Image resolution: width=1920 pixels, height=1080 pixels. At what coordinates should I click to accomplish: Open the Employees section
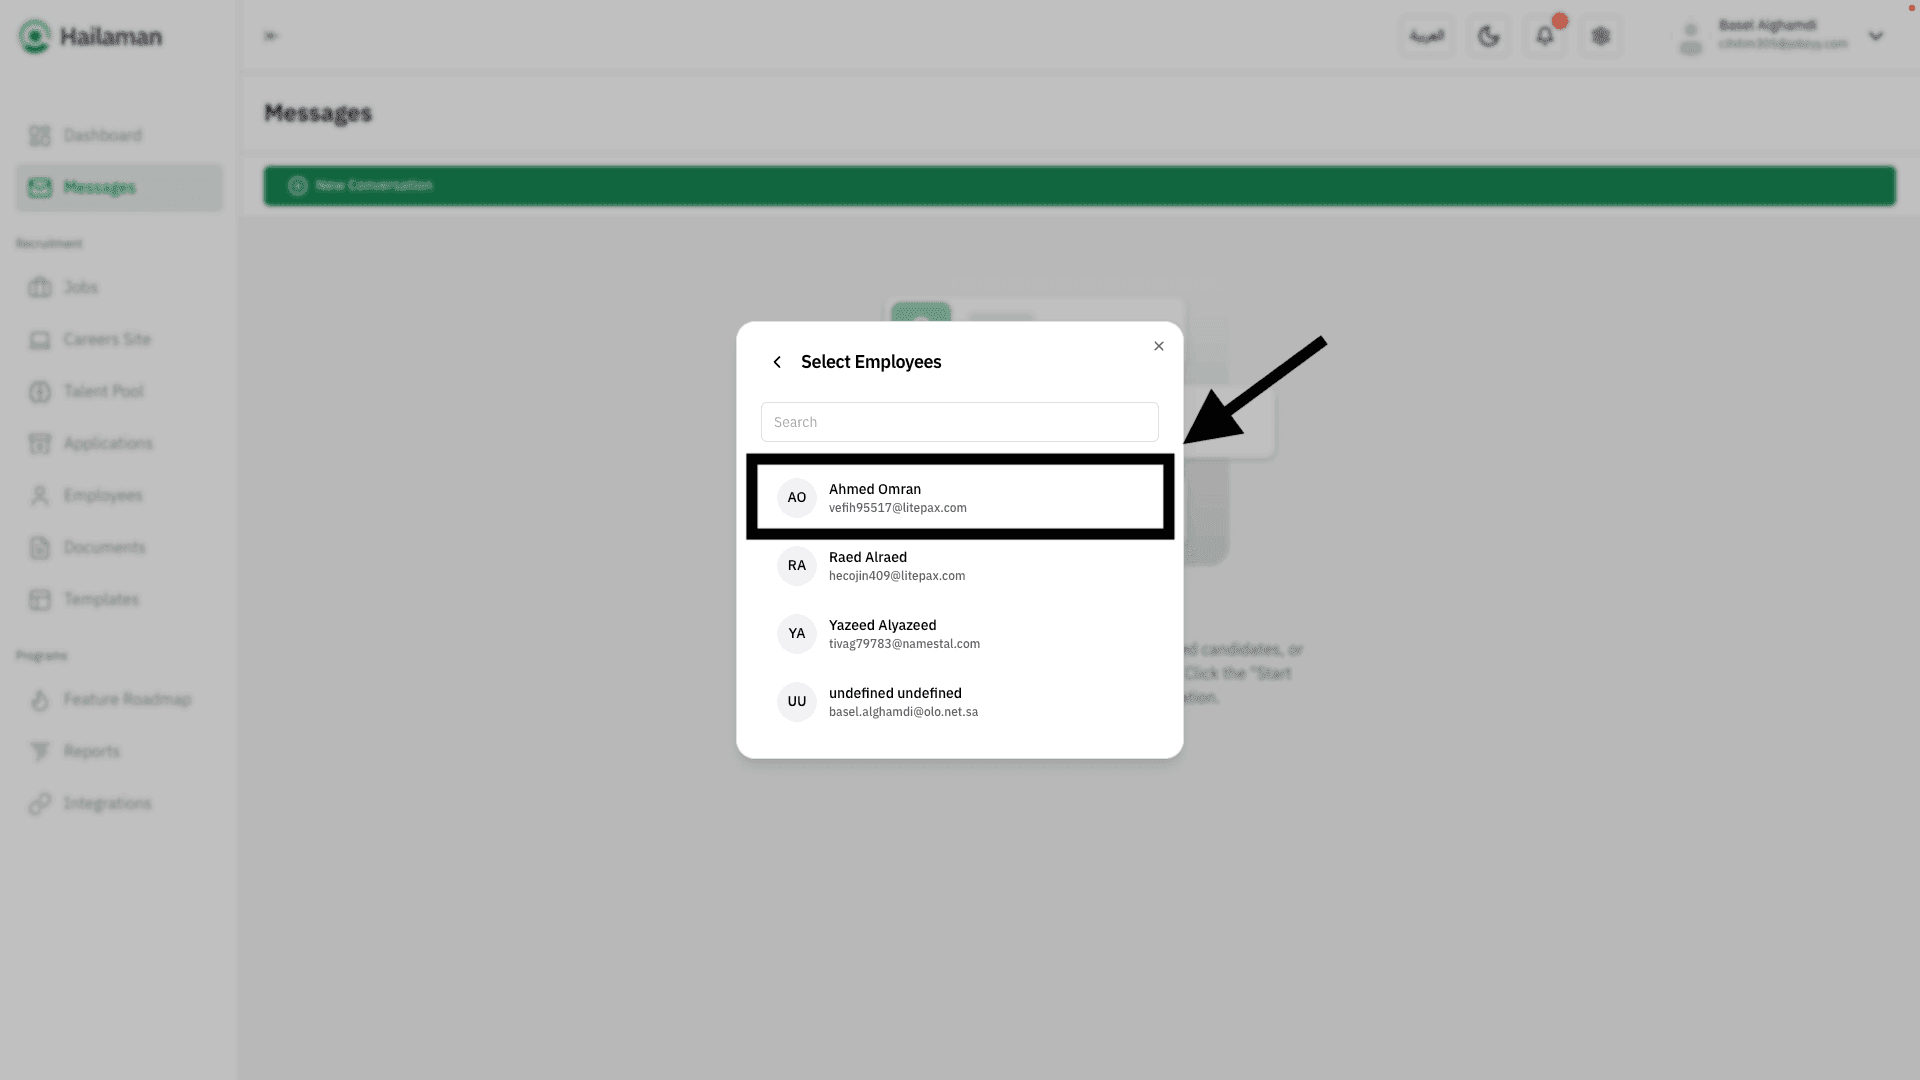(x=102, y=495)
